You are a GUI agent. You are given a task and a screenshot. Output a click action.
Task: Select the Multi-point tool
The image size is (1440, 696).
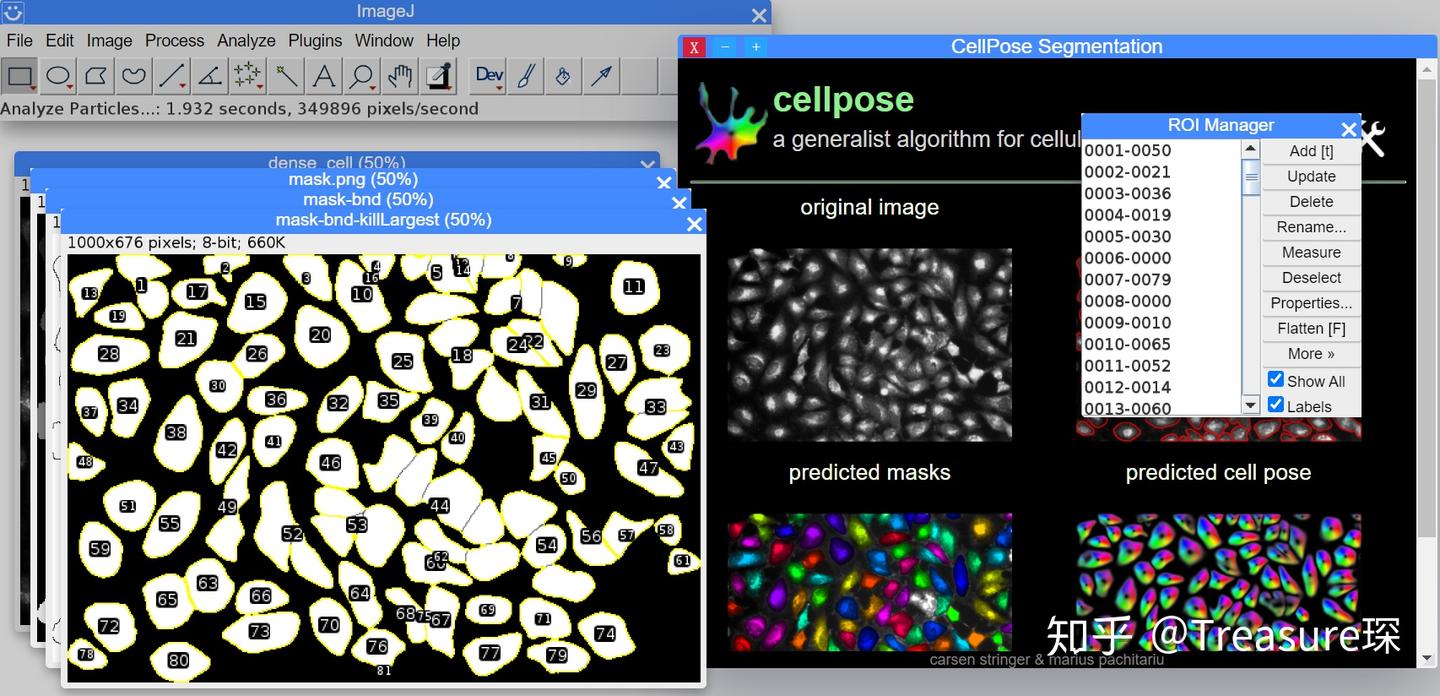[x=249, y=75]
